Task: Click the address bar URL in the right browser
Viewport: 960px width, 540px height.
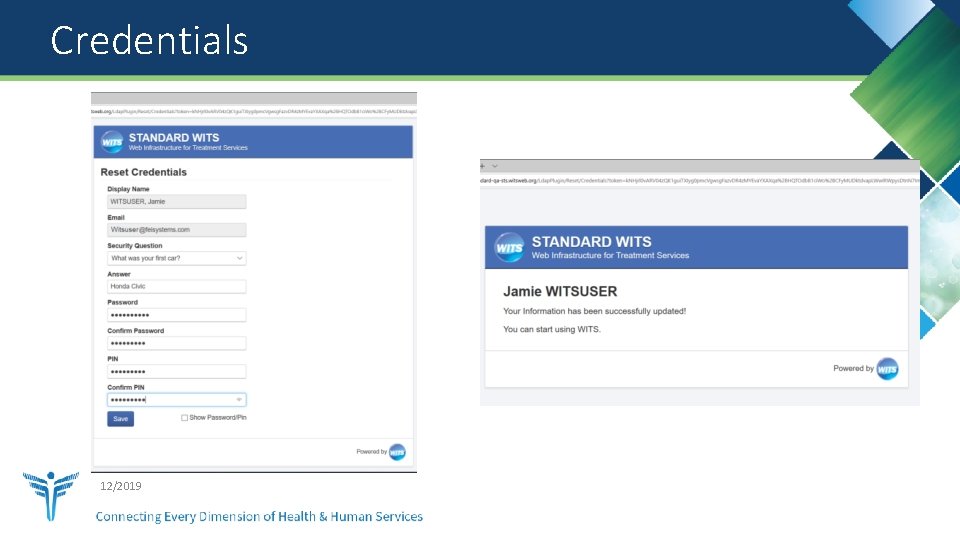Action: click(x=699, y=181)
